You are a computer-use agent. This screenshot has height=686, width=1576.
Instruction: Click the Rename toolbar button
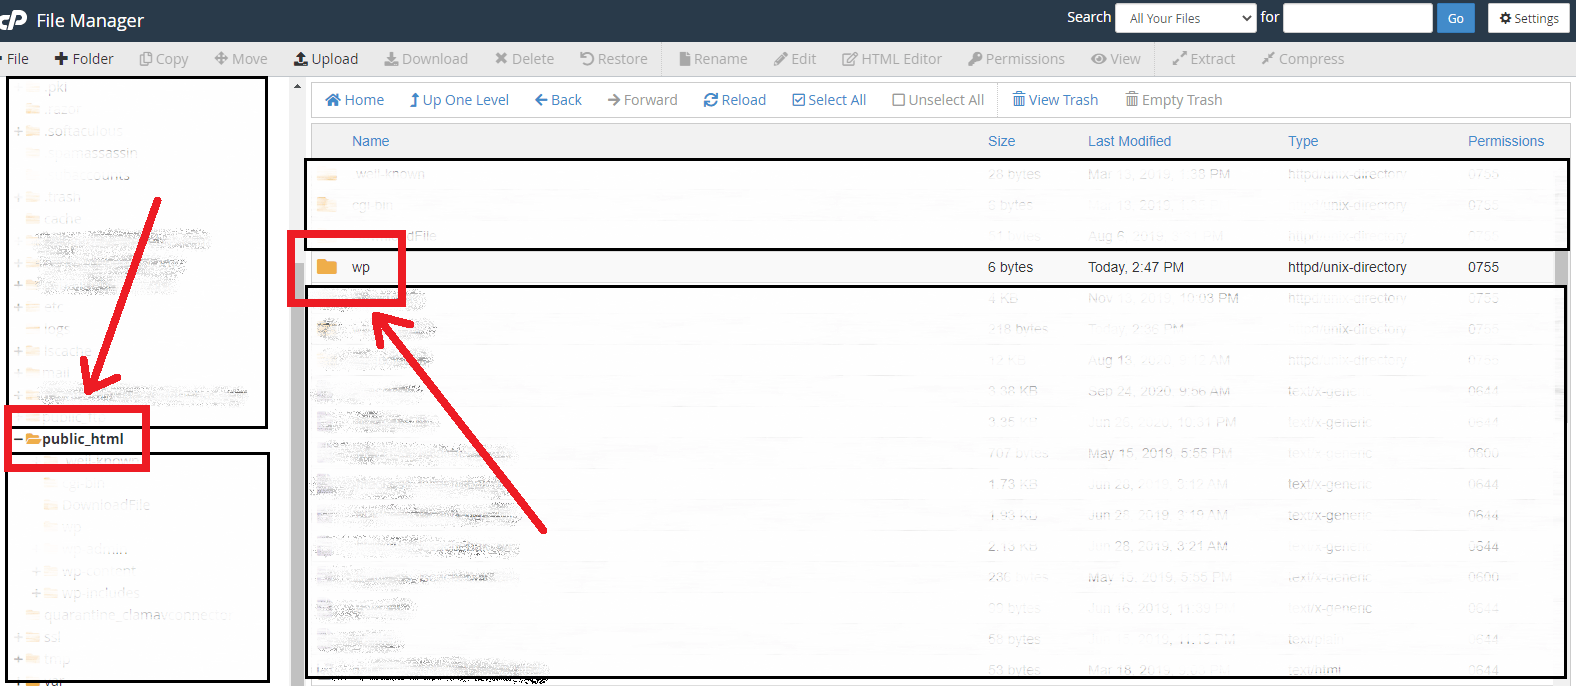pyautogui.click(x=713, y=59)
